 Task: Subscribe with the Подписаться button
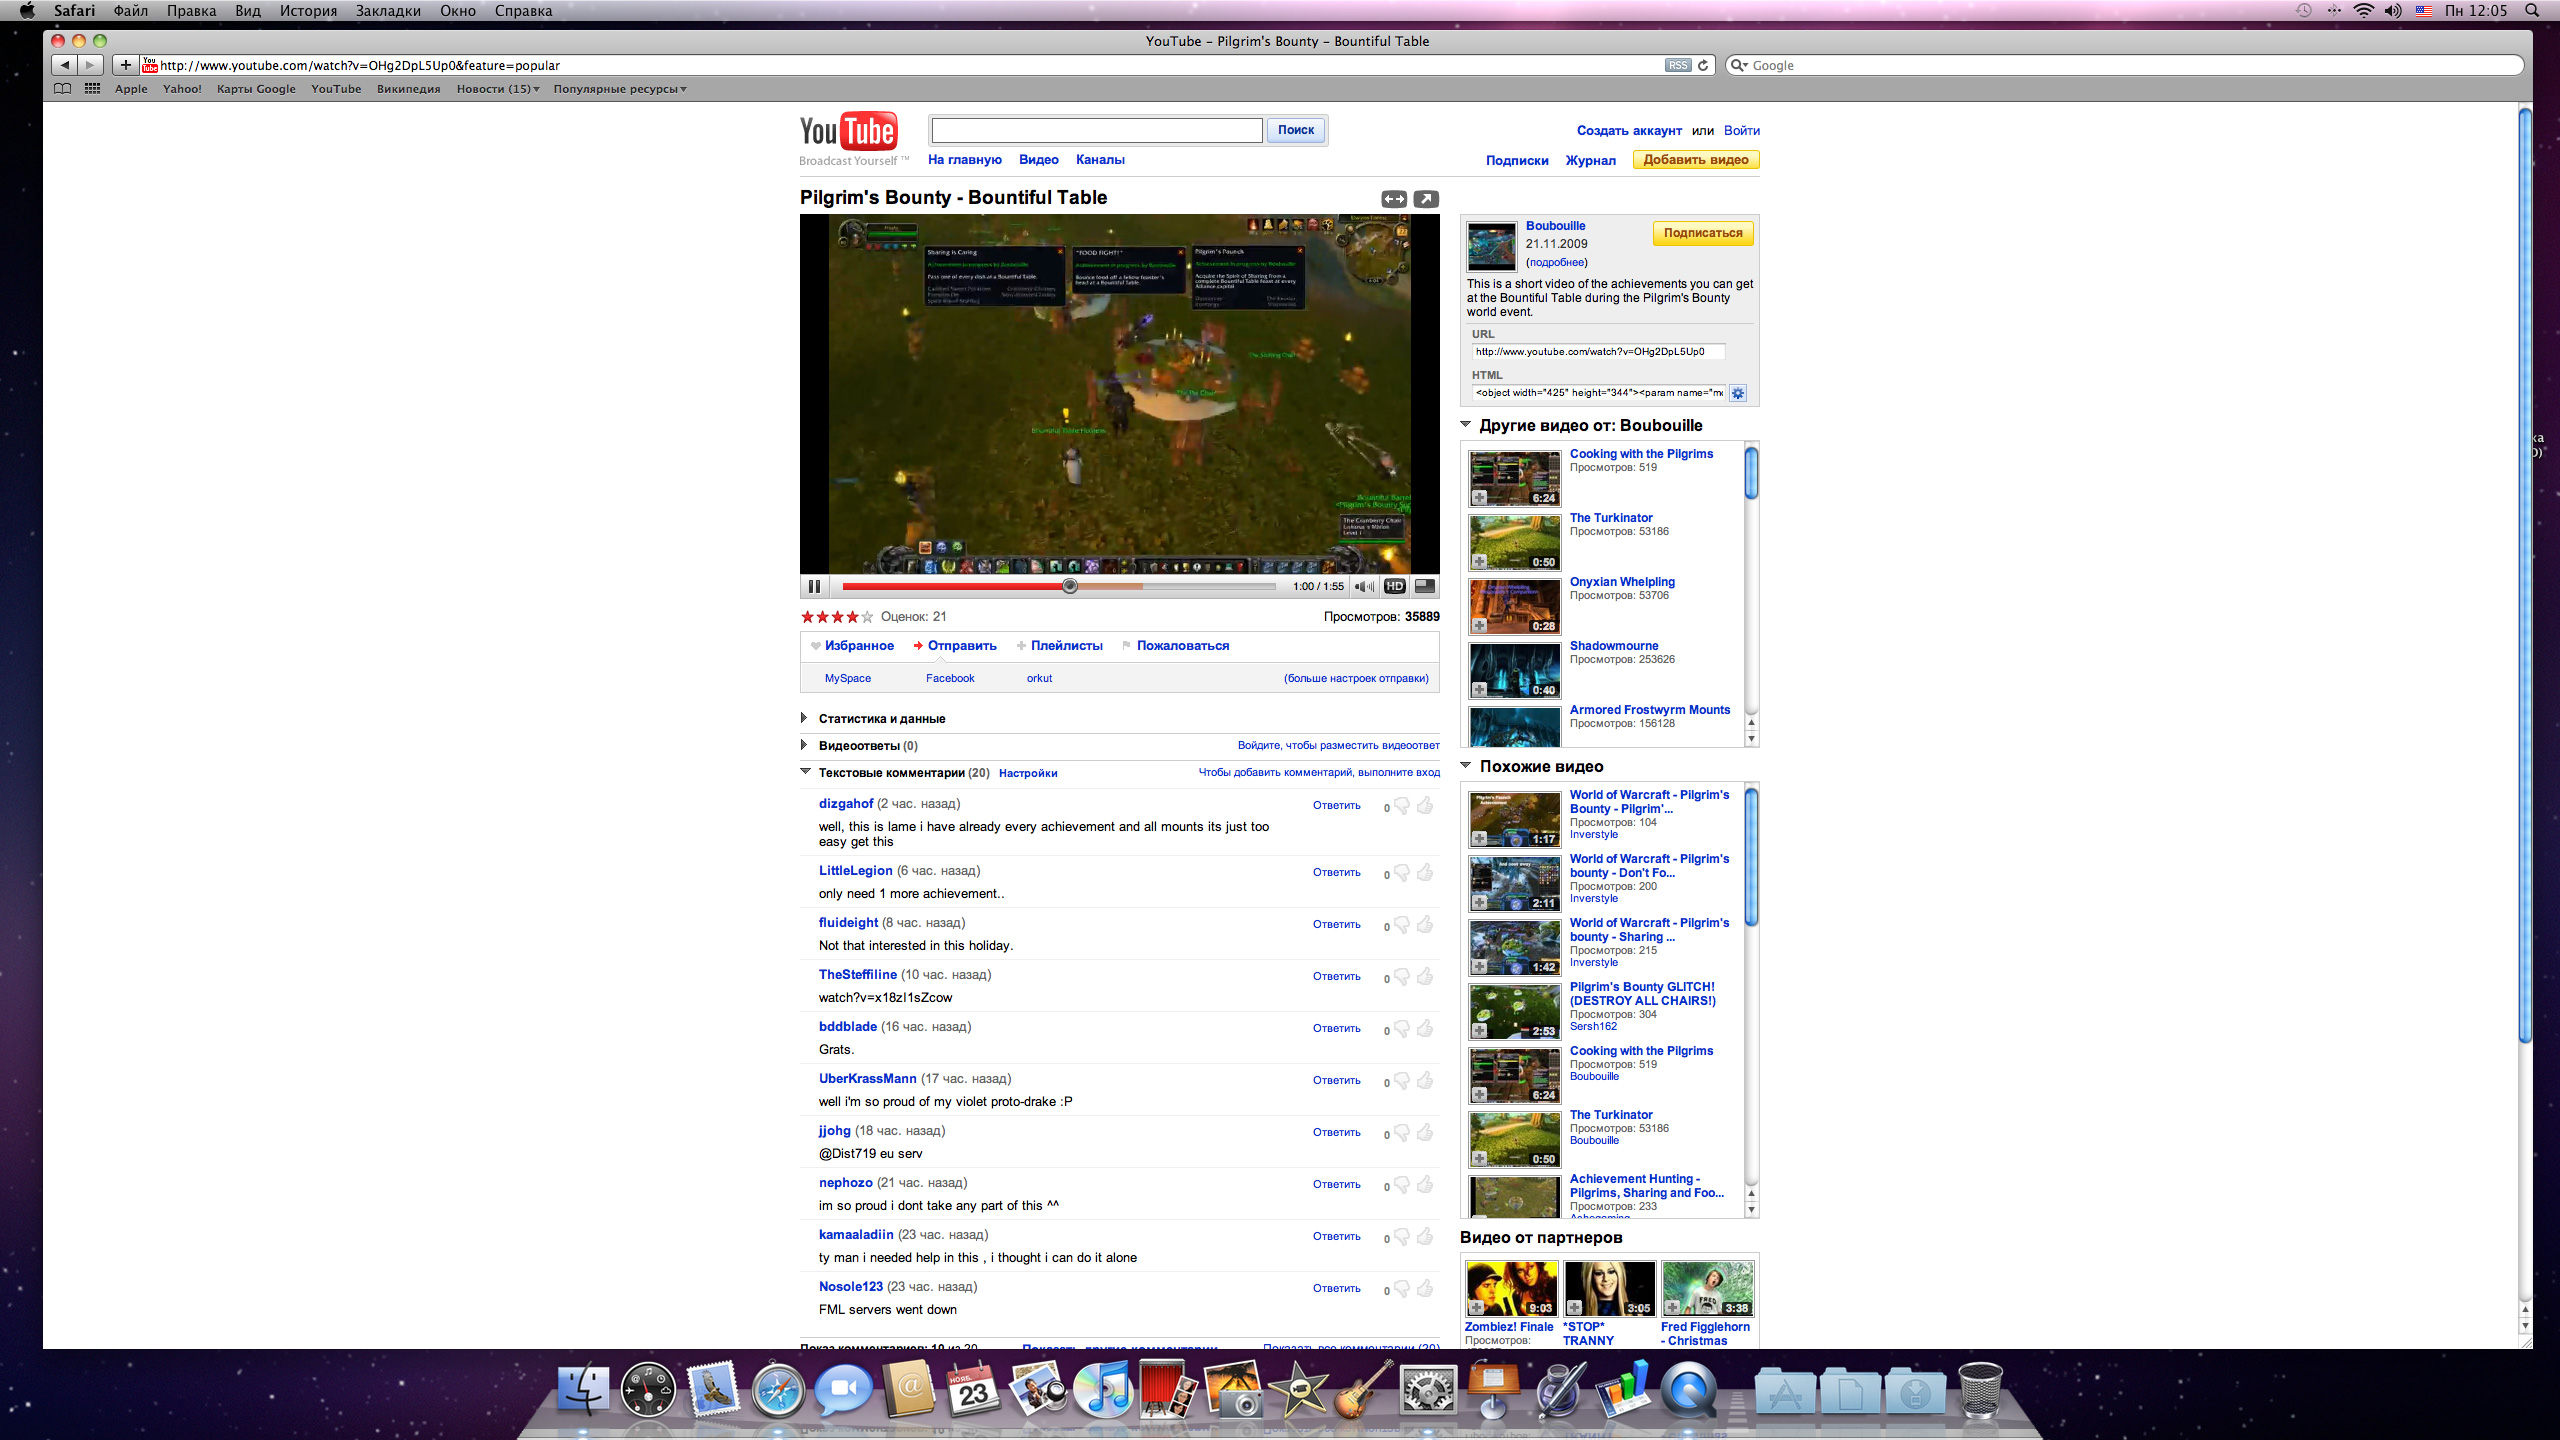pos(1703,233)
